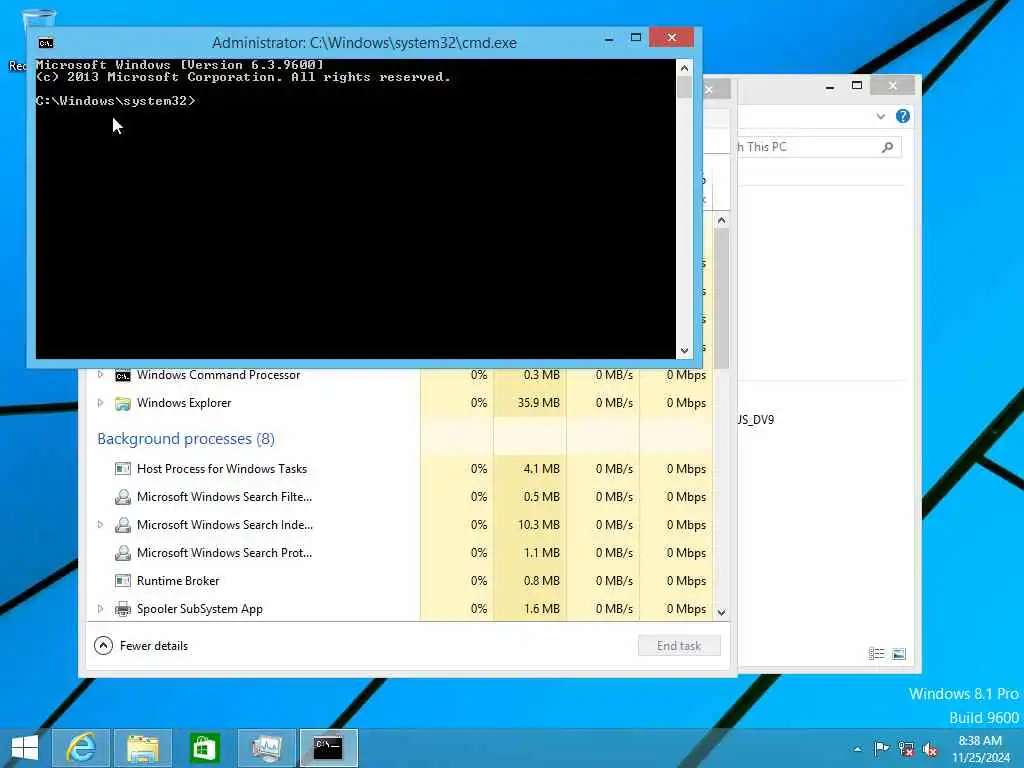
Task: Click the Task Manager vertical scrollbar thumb
Action: pos(722,300)
